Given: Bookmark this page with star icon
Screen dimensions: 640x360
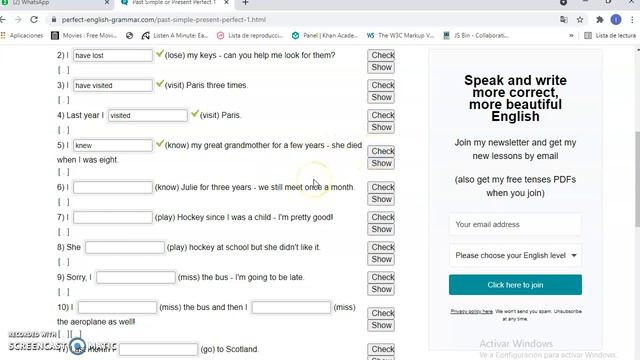Looking at the screenshot, I should (580, 20).
